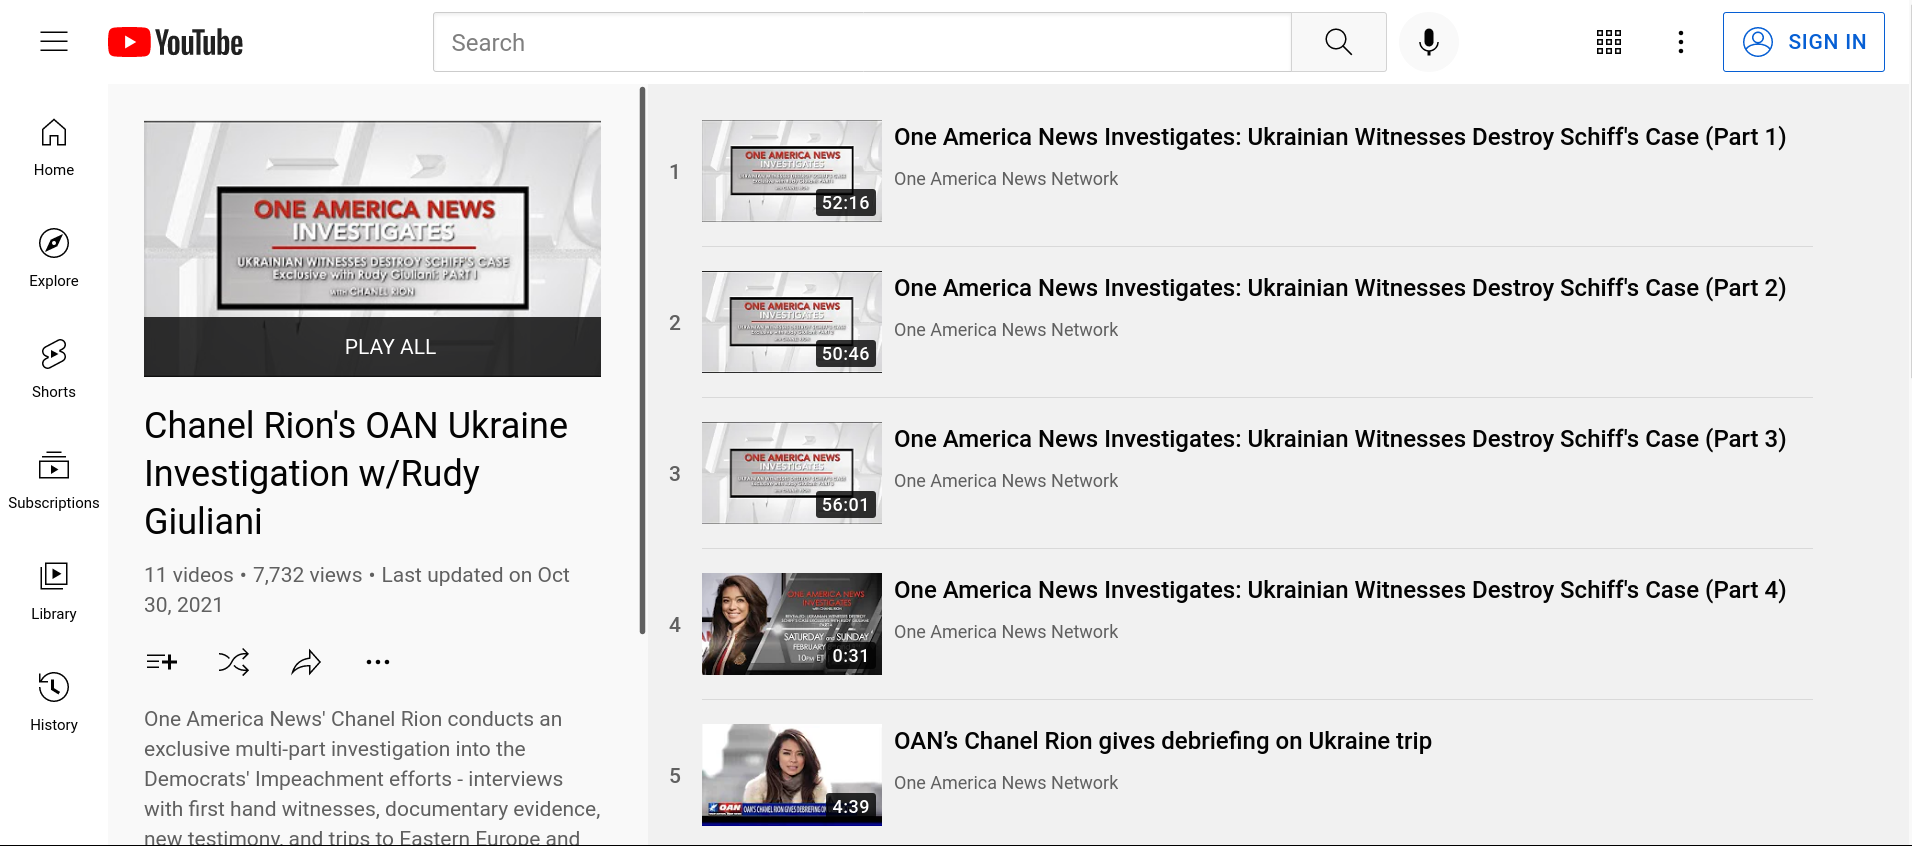Focus the Search input field
This screenshot has height=846, width=1912.
[x=862, y=42]
